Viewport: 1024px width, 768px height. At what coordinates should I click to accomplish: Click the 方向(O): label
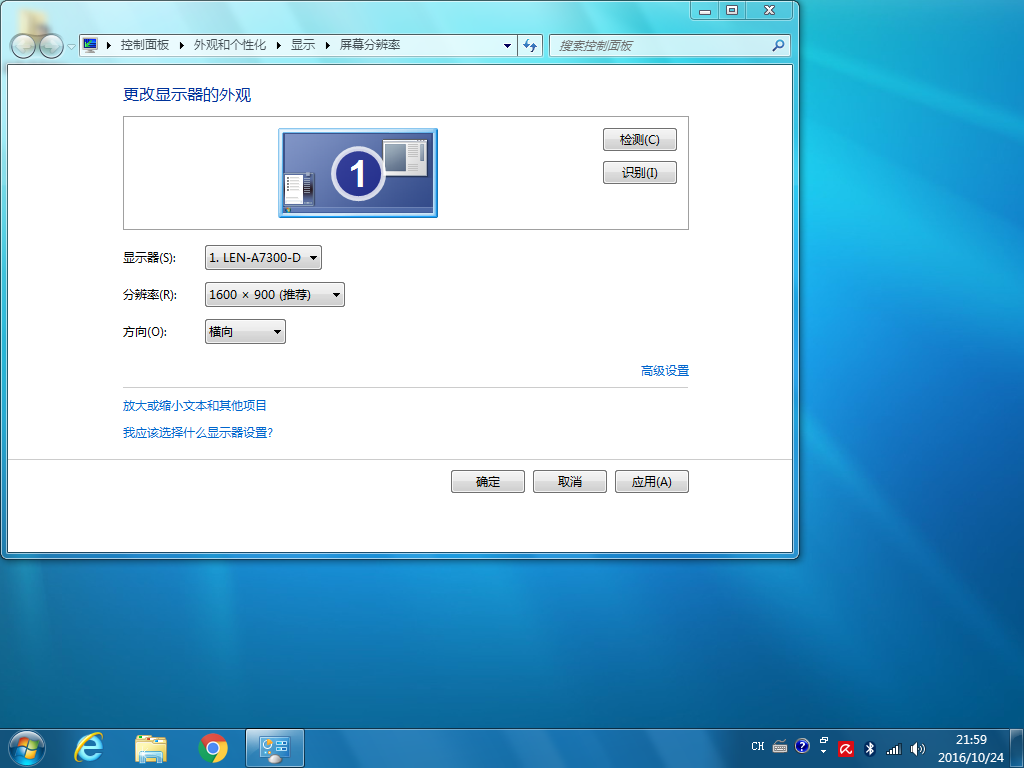coord(145,332)
